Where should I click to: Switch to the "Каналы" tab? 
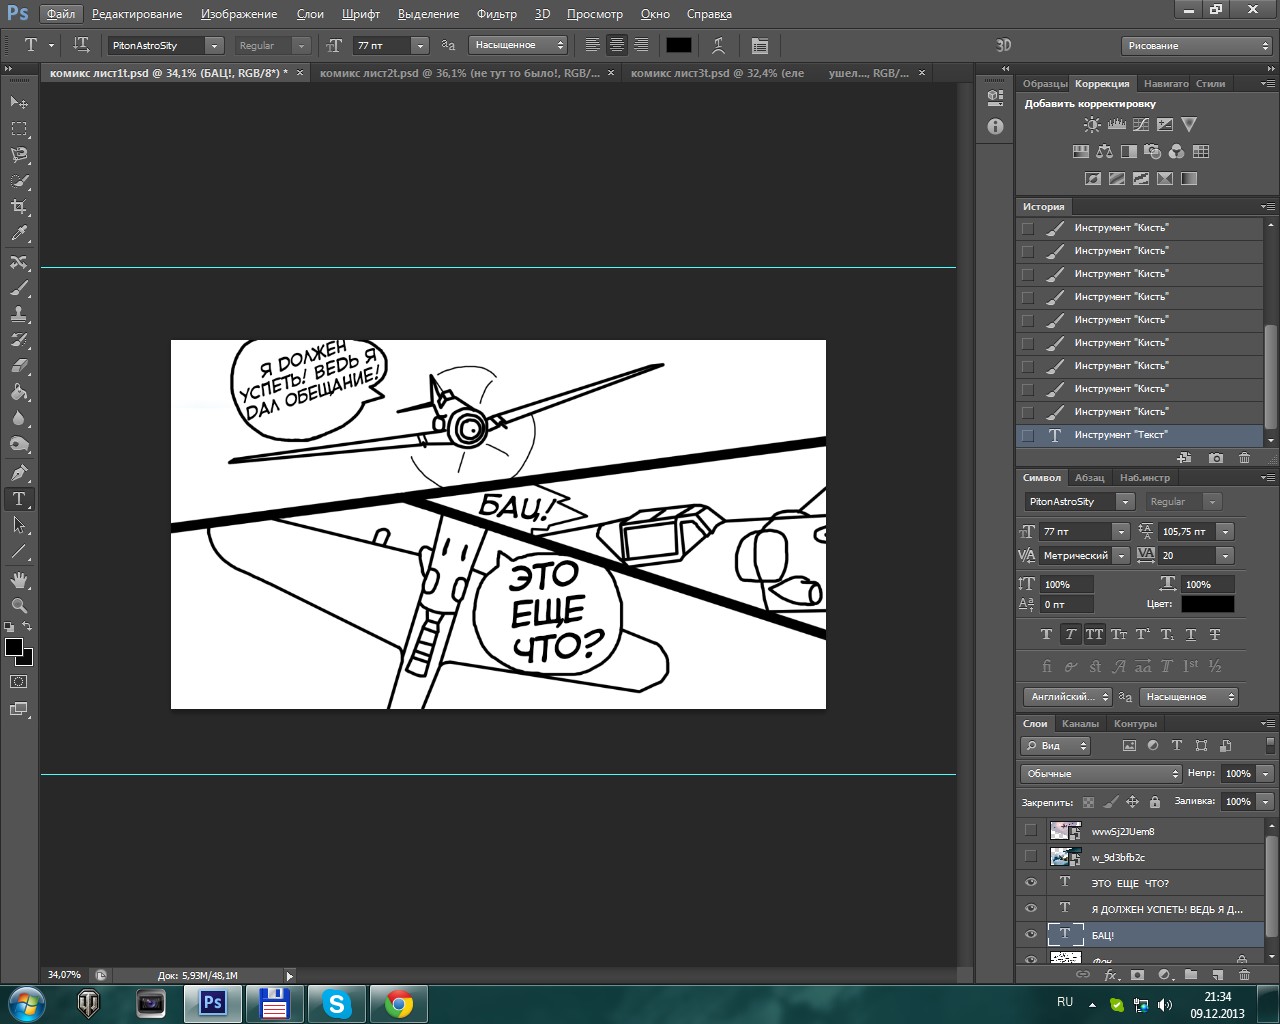[1080, 723]
